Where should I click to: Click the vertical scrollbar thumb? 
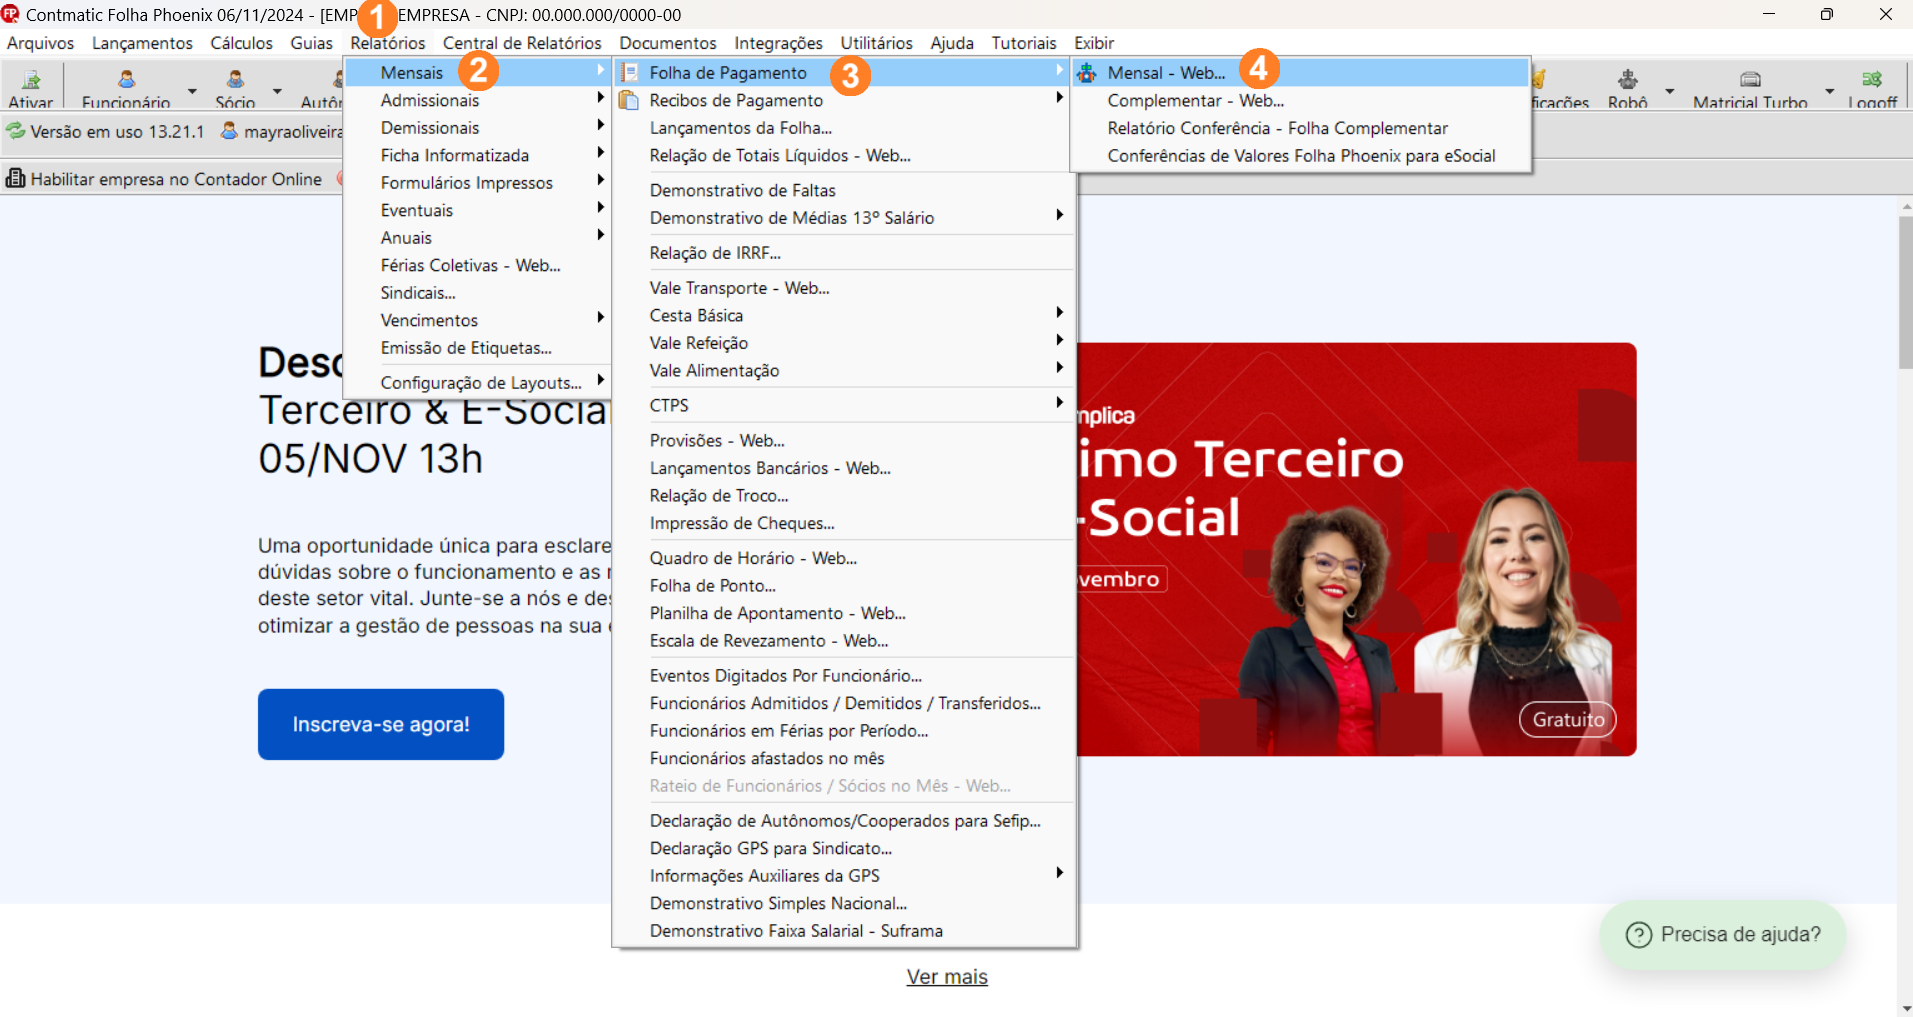[1905, 293]
